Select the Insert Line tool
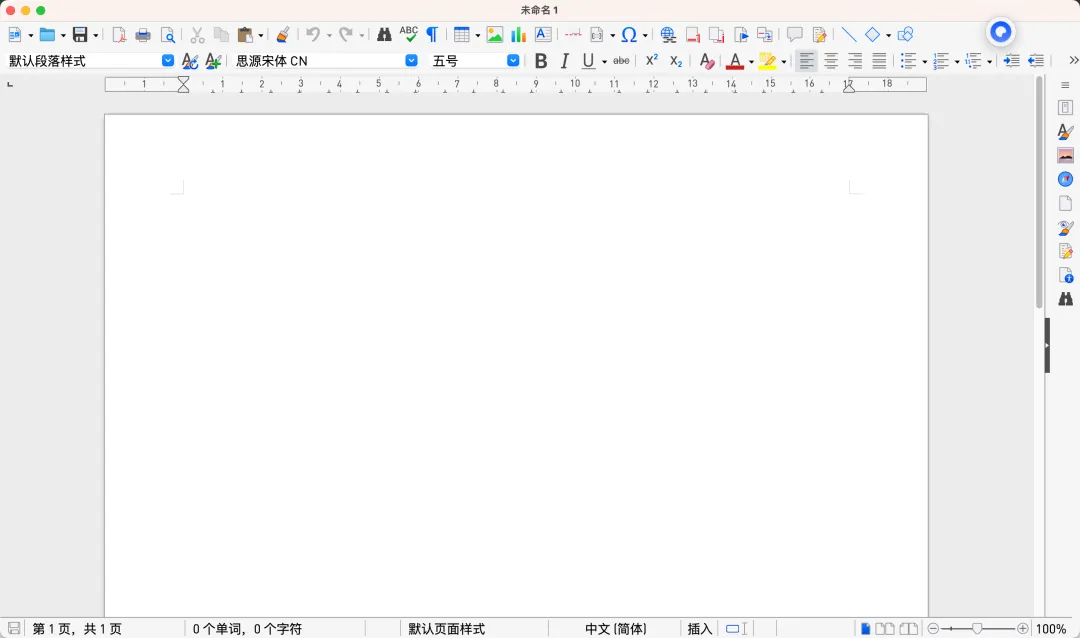The image size is (1080, 638). click(849, 34)
